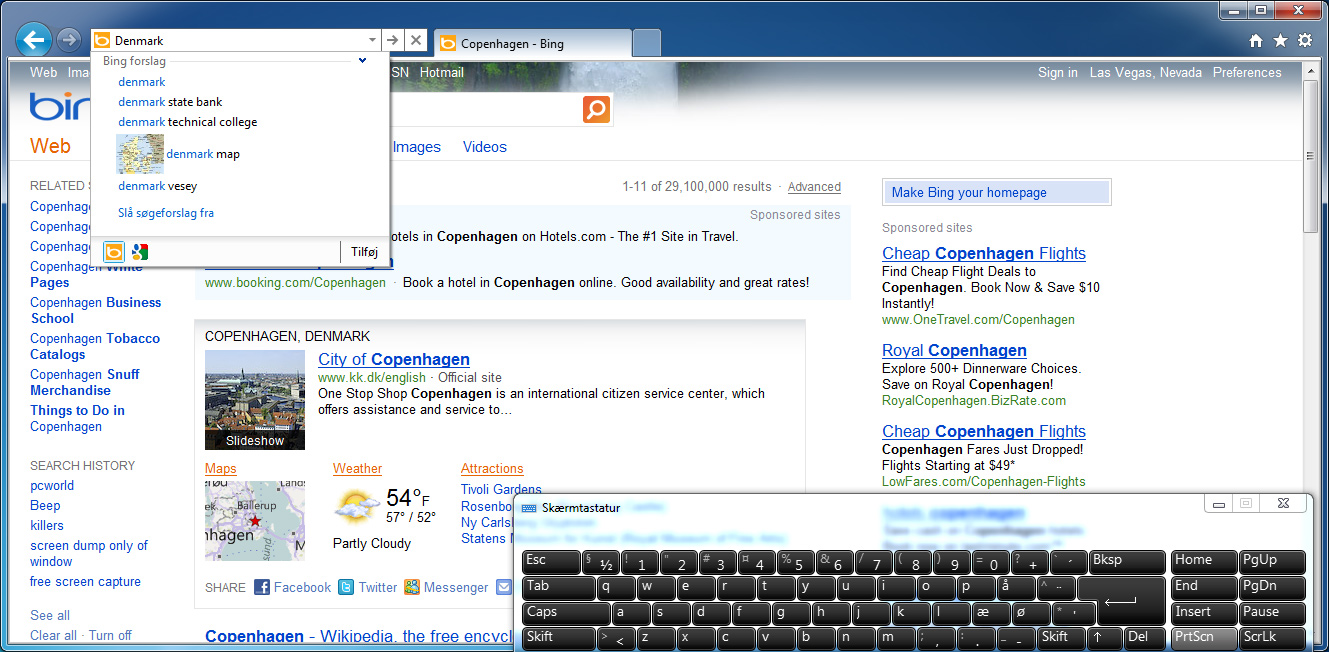
Task: Click 'Turn off' search history link
Action: click(110, 635)
